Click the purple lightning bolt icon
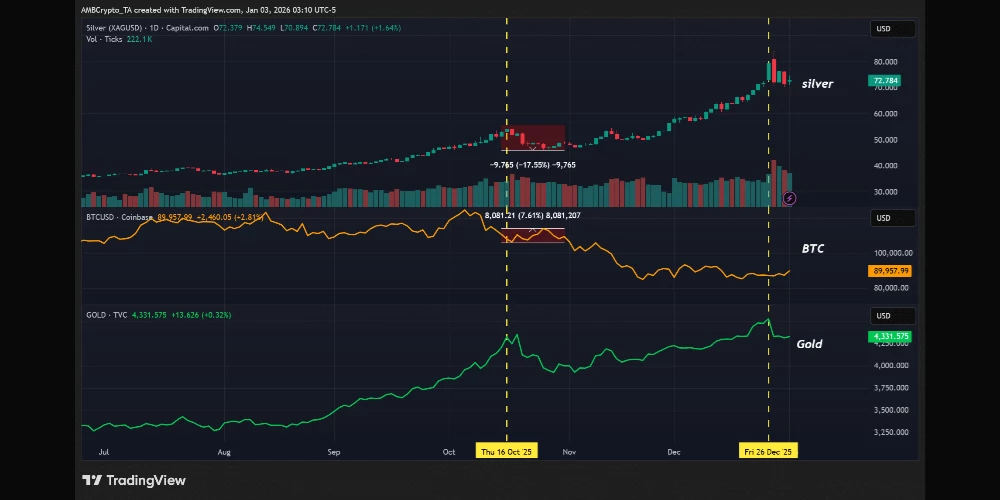This screenshot has height=500, width=1000. (x=791, y=198)
